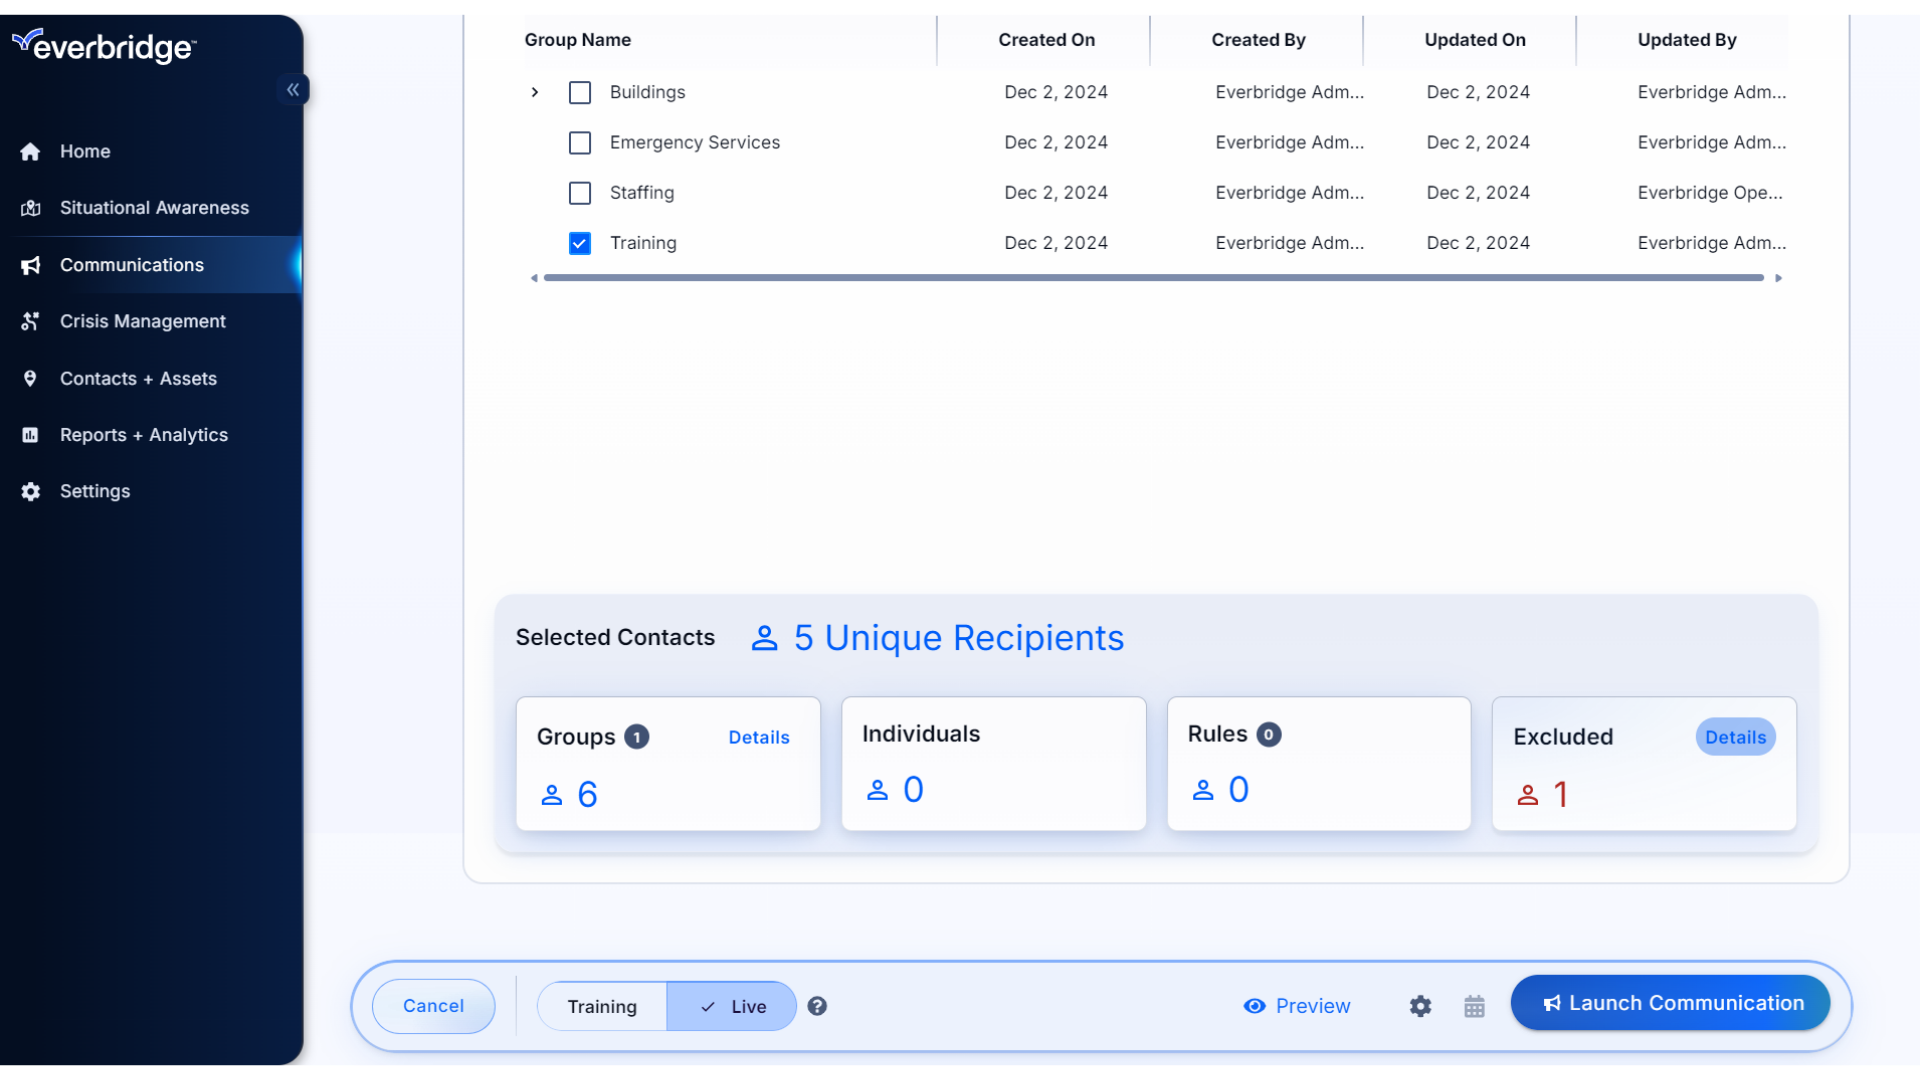Switch mode to Training
Viewport: 1920px width, 1080px height.
coord(602,1006)
